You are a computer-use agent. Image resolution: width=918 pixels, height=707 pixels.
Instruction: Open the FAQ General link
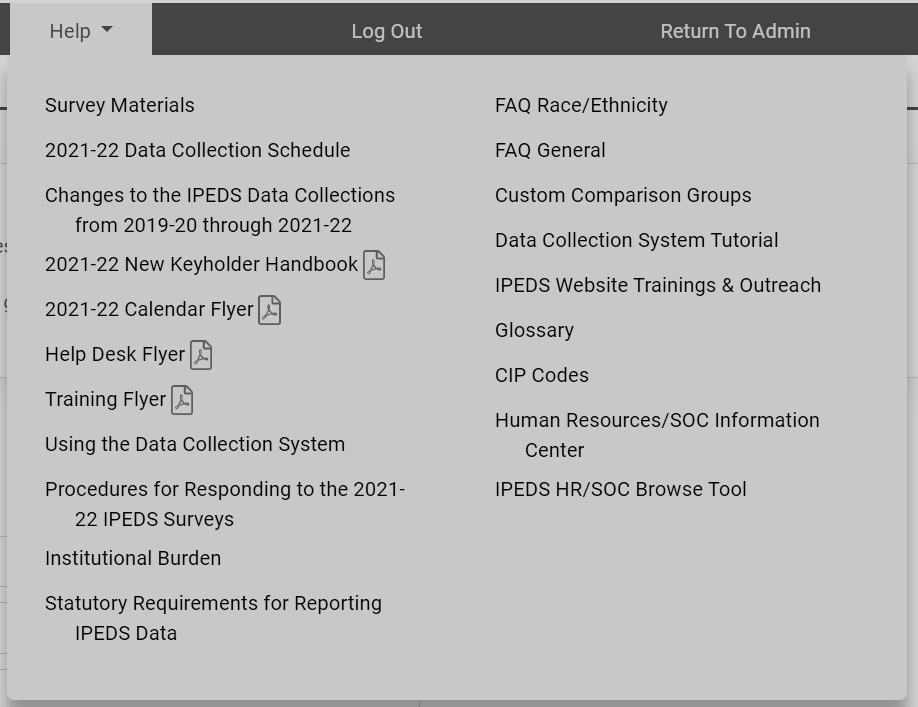[x=550, y=150]
